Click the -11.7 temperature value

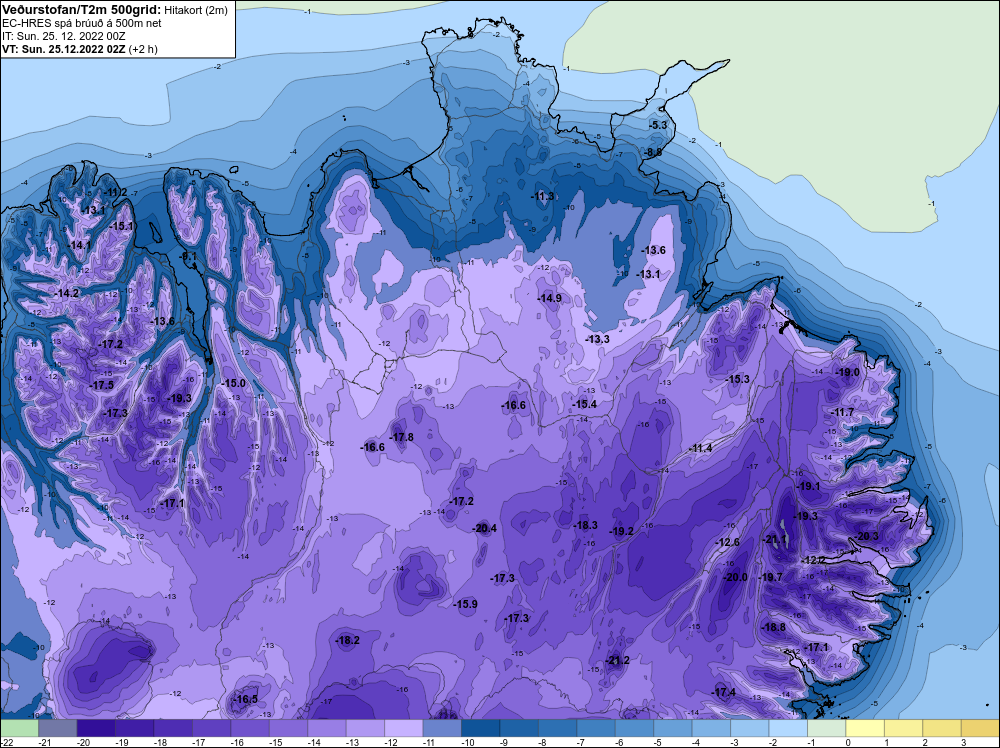coord(842,413)
